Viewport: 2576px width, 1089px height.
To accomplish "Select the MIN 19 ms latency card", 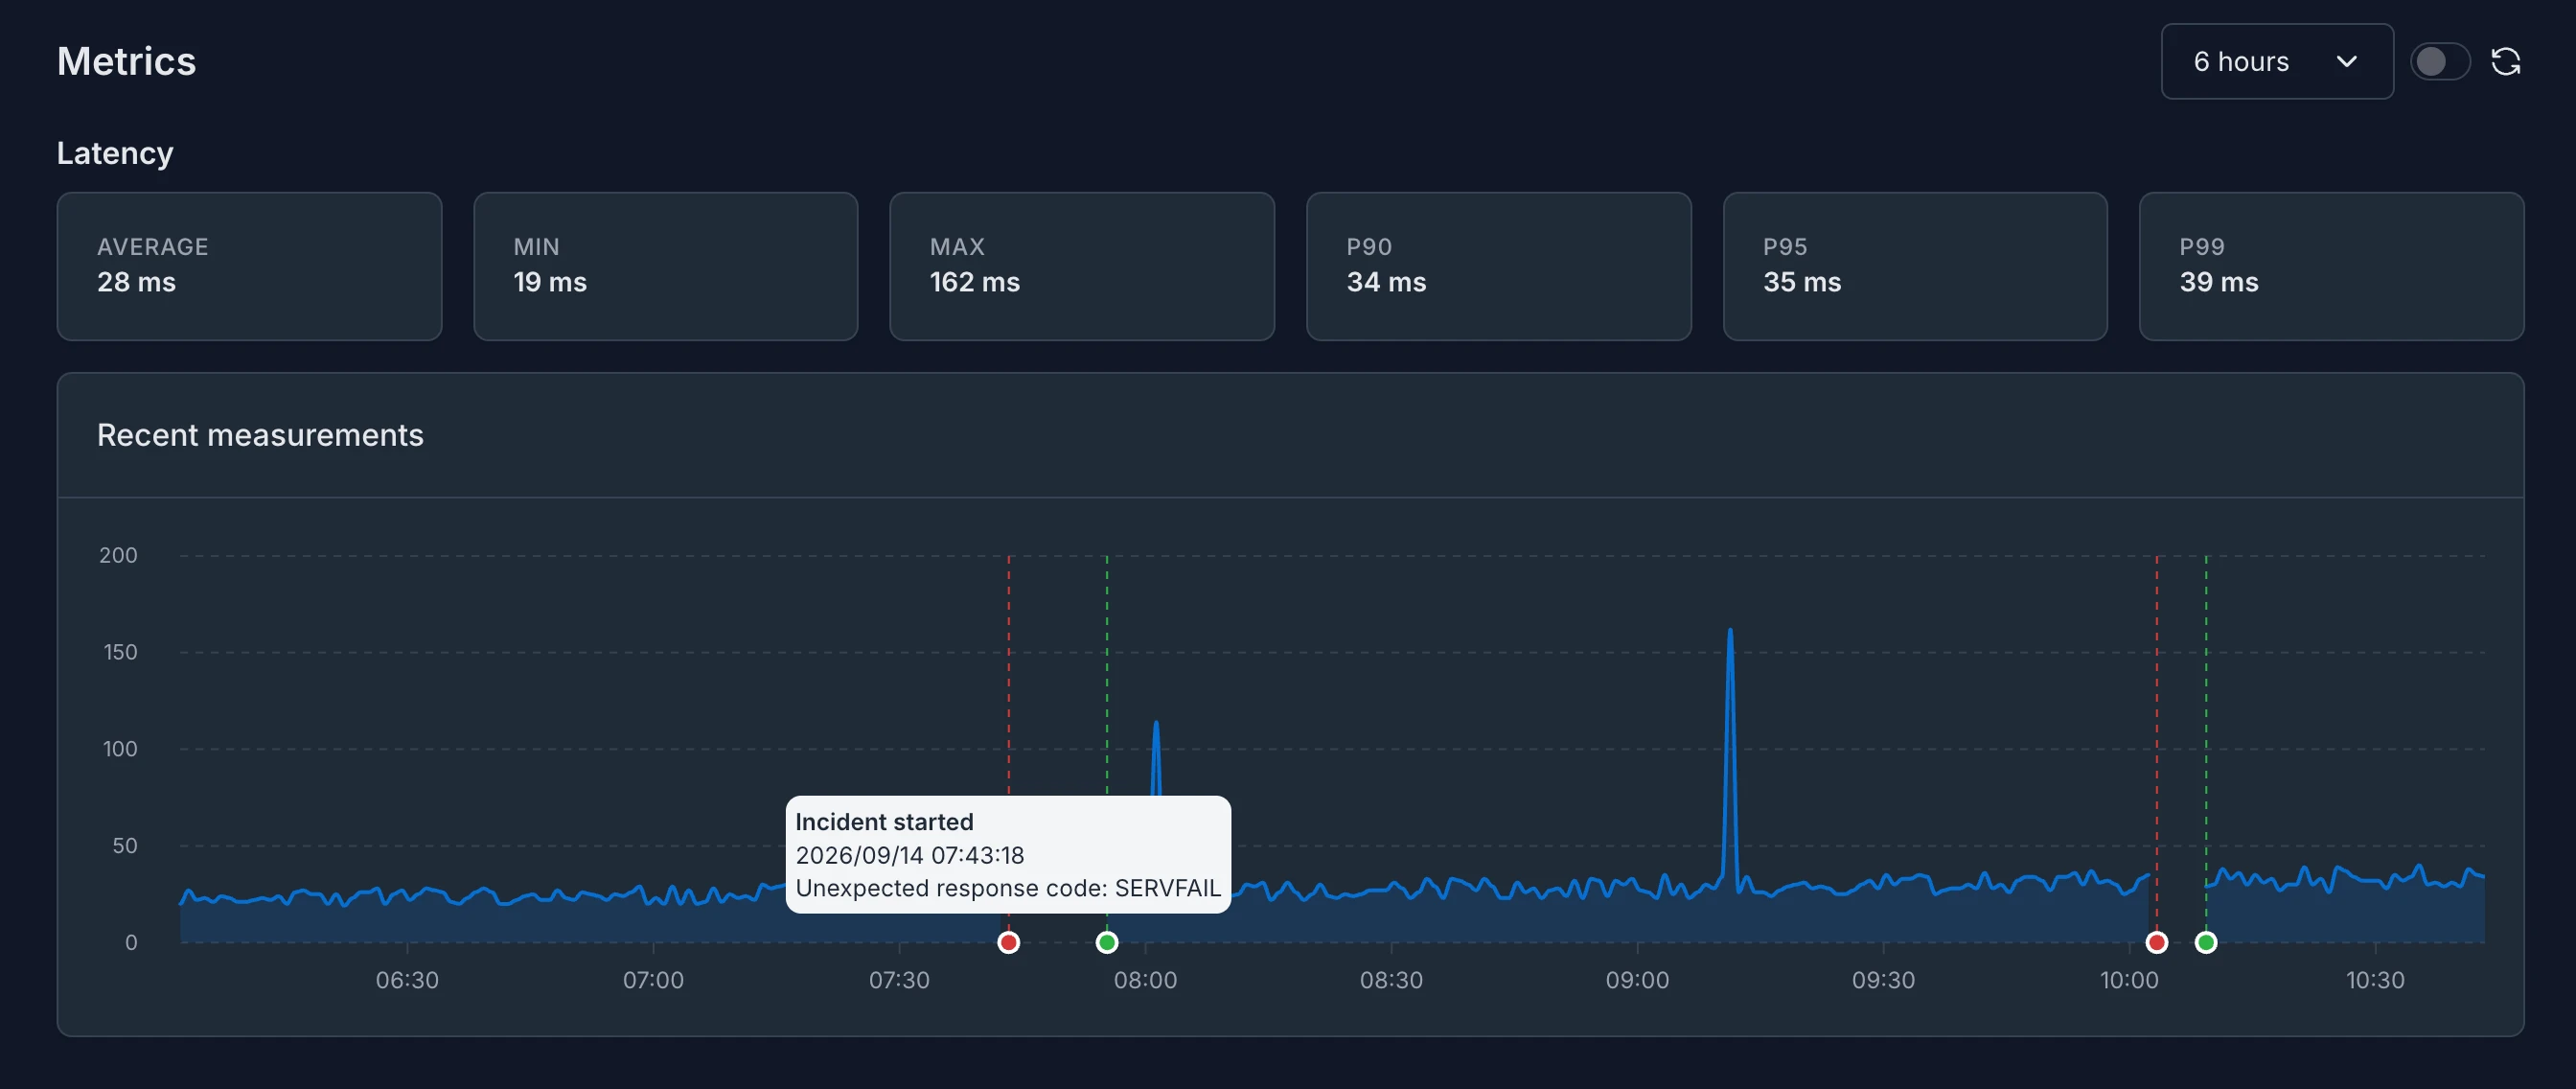I will 666,266.
